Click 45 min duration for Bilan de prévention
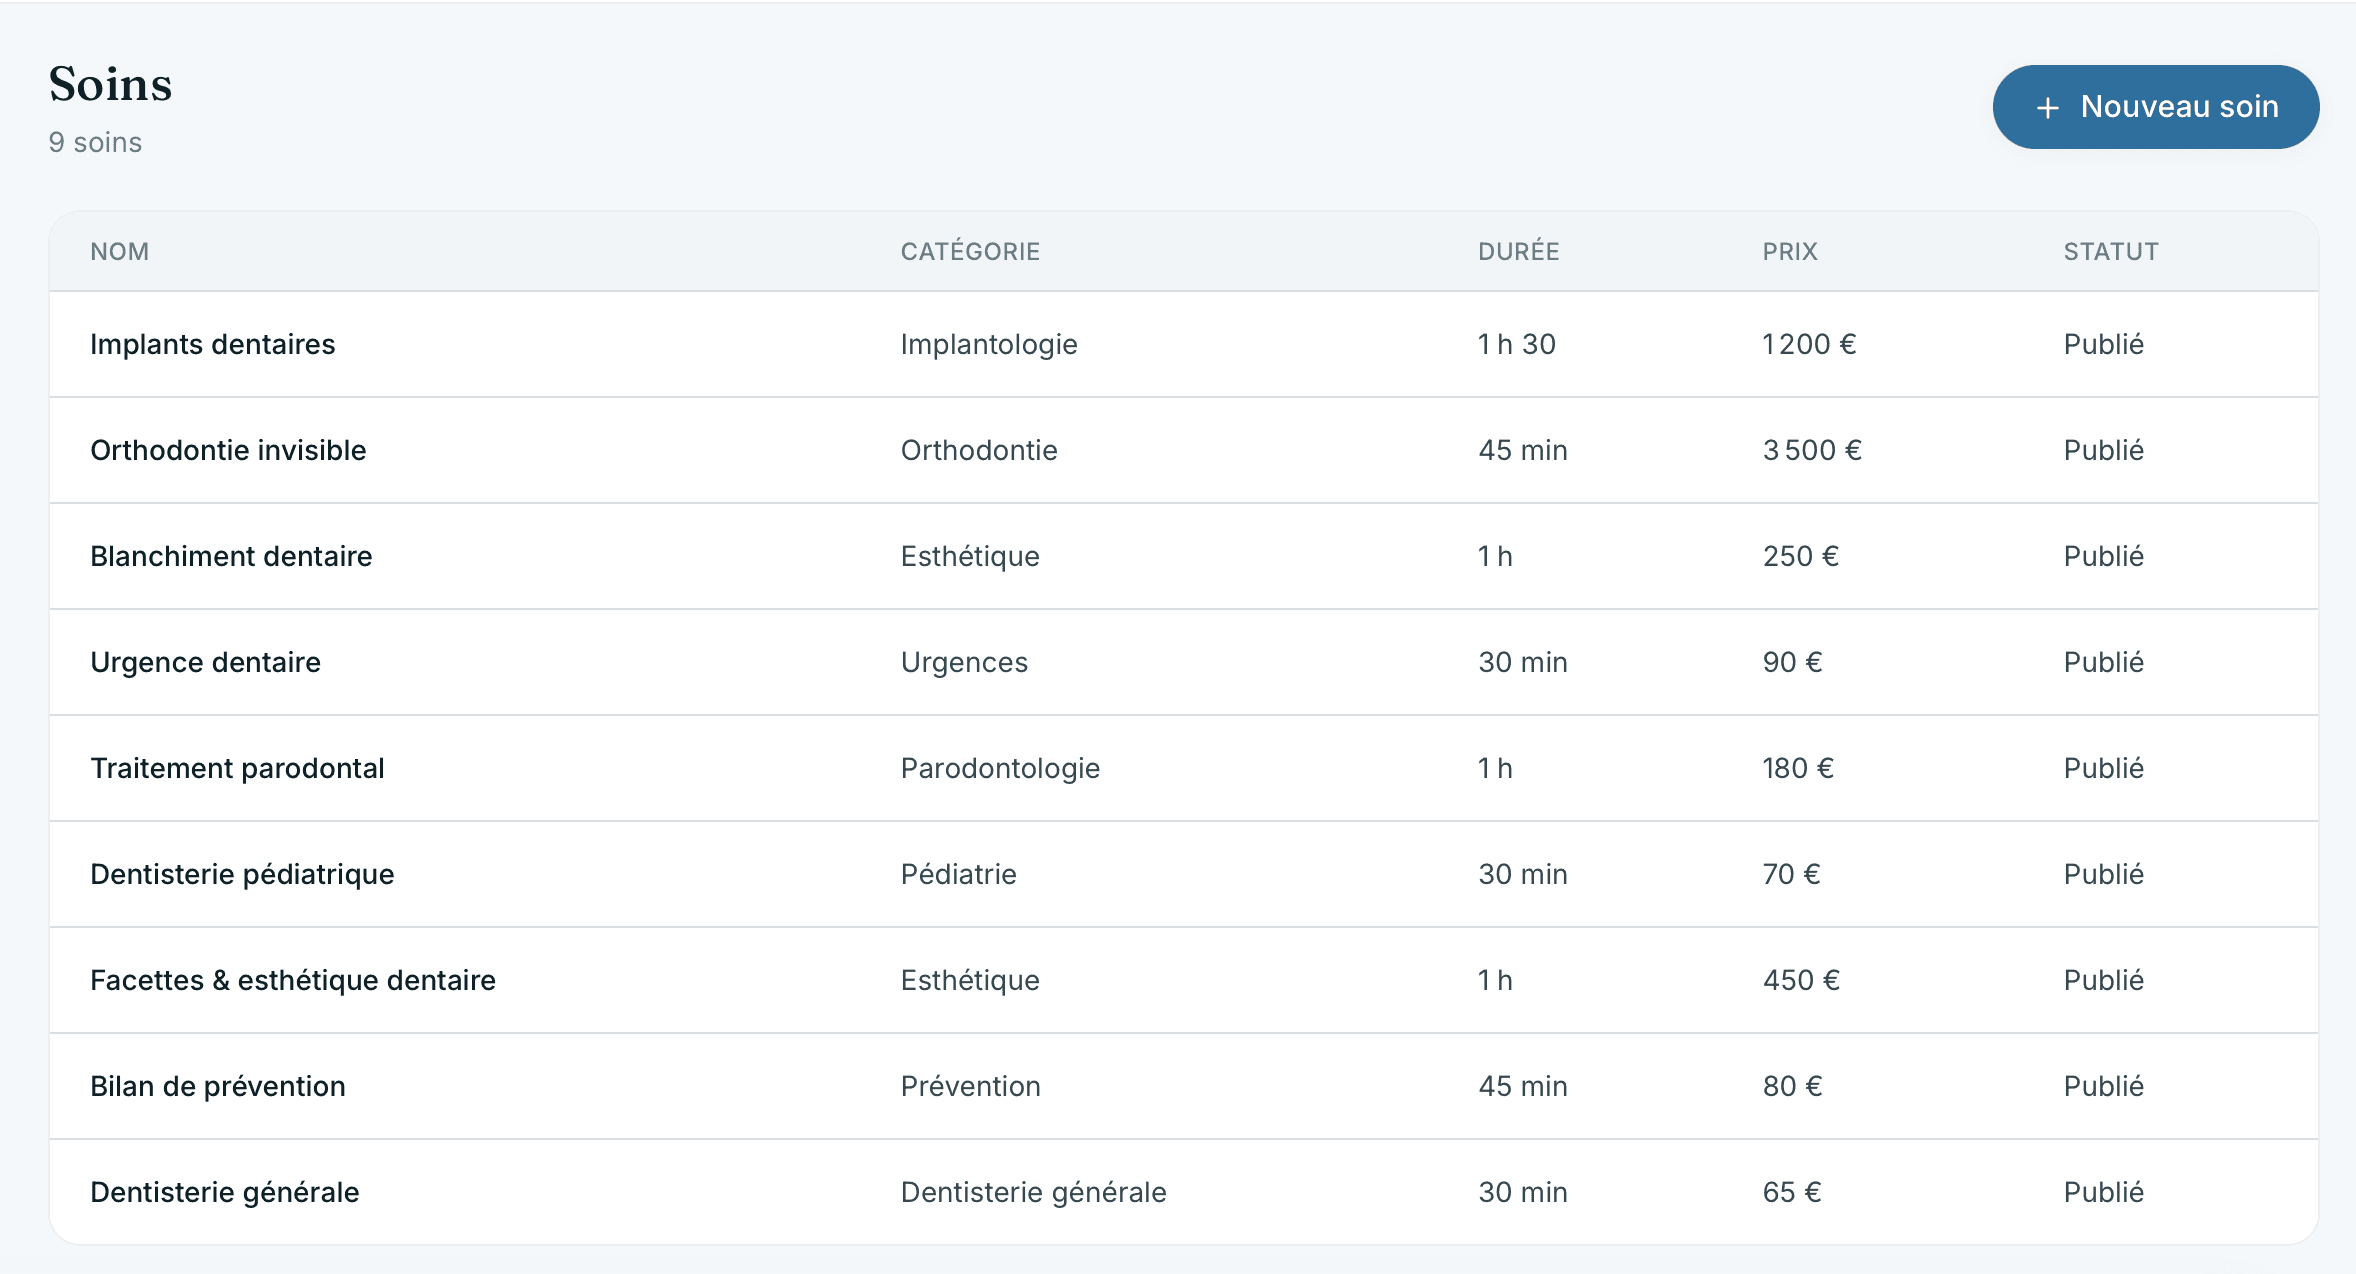The image size is (2356, 1274). 1523,1086
